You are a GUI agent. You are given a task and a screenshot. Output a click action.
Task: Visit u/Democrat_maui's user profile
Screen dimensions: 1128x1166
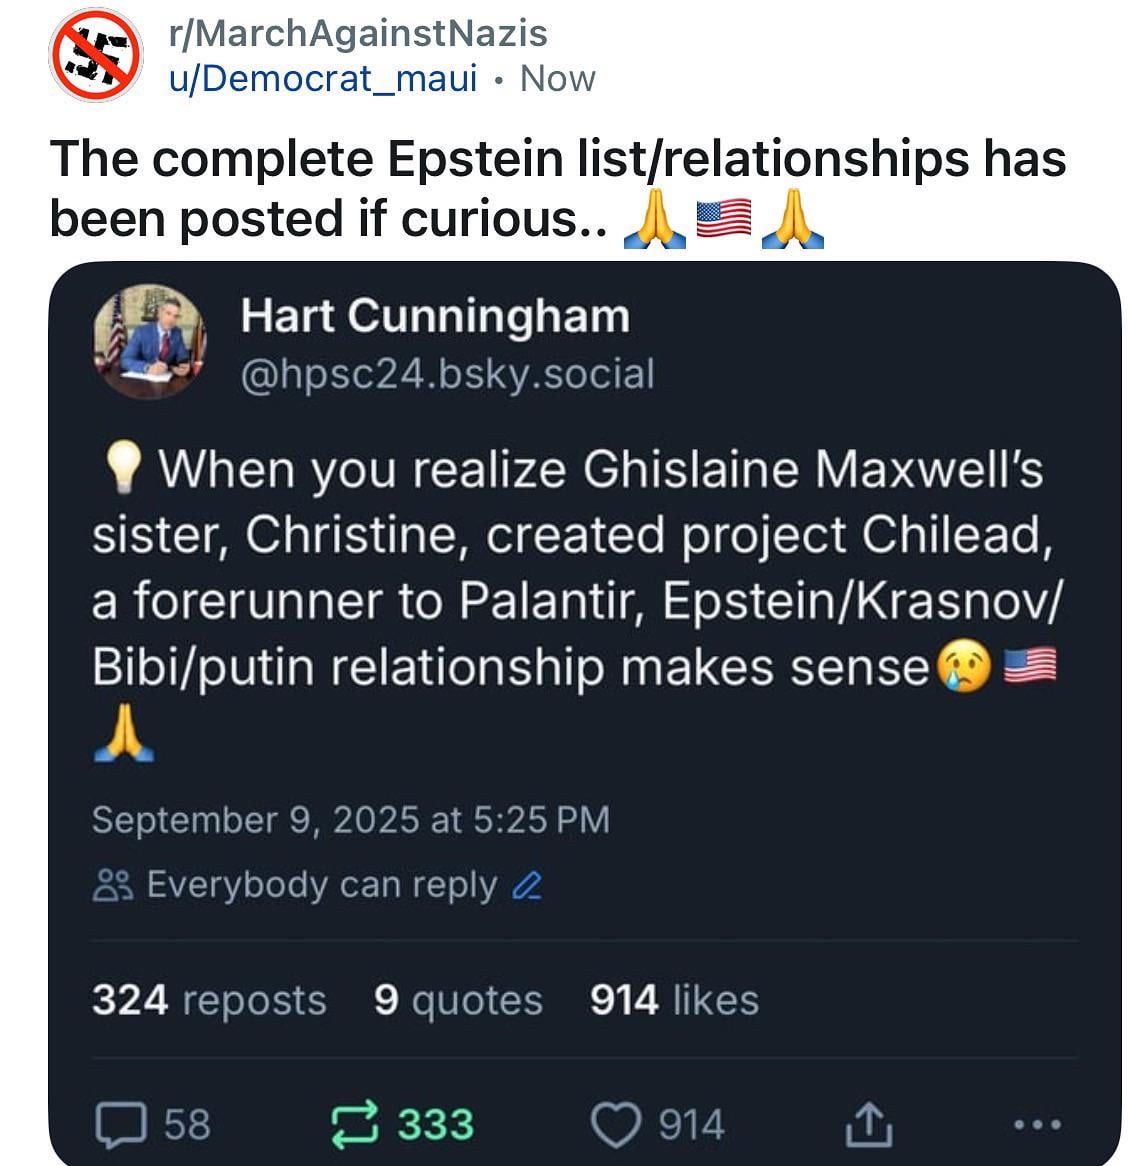click(323, 79)
